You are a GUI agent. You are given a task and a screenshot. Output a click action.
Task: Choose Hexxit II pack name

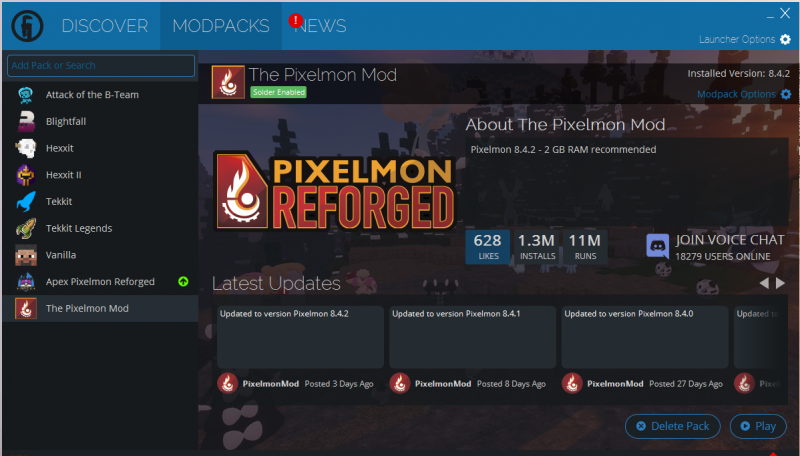pyautogui.click(x=63, y=175)
